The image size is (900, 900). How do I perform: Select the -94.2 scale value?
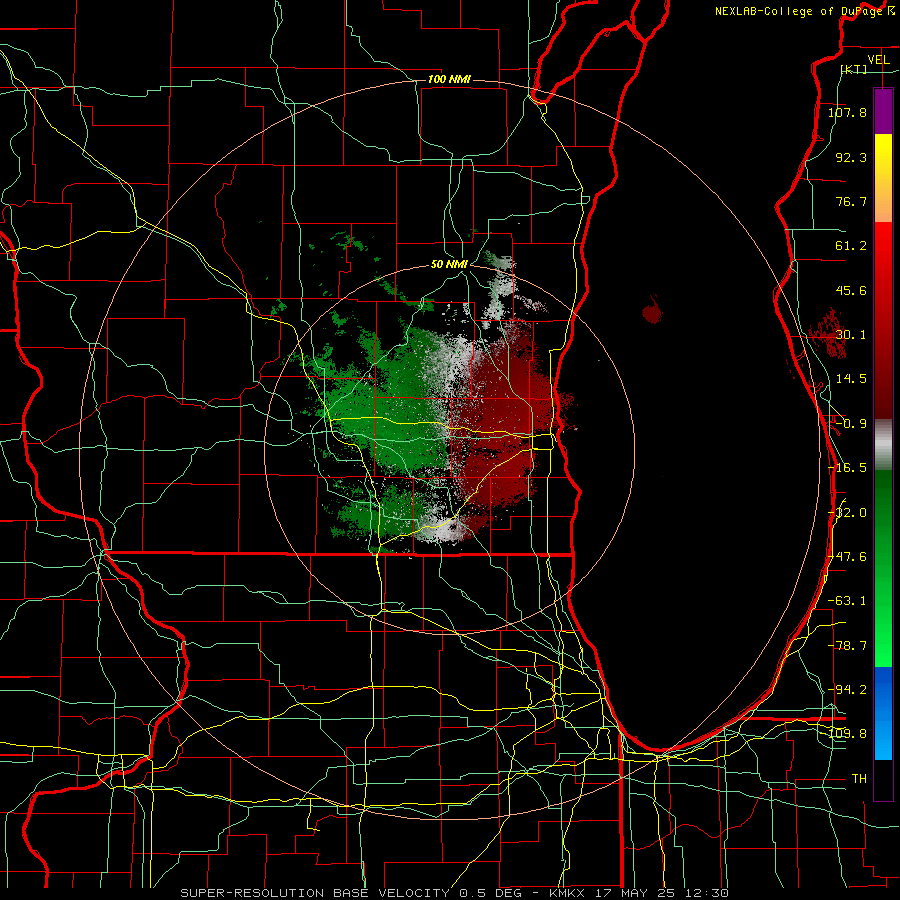click(847, 689)
